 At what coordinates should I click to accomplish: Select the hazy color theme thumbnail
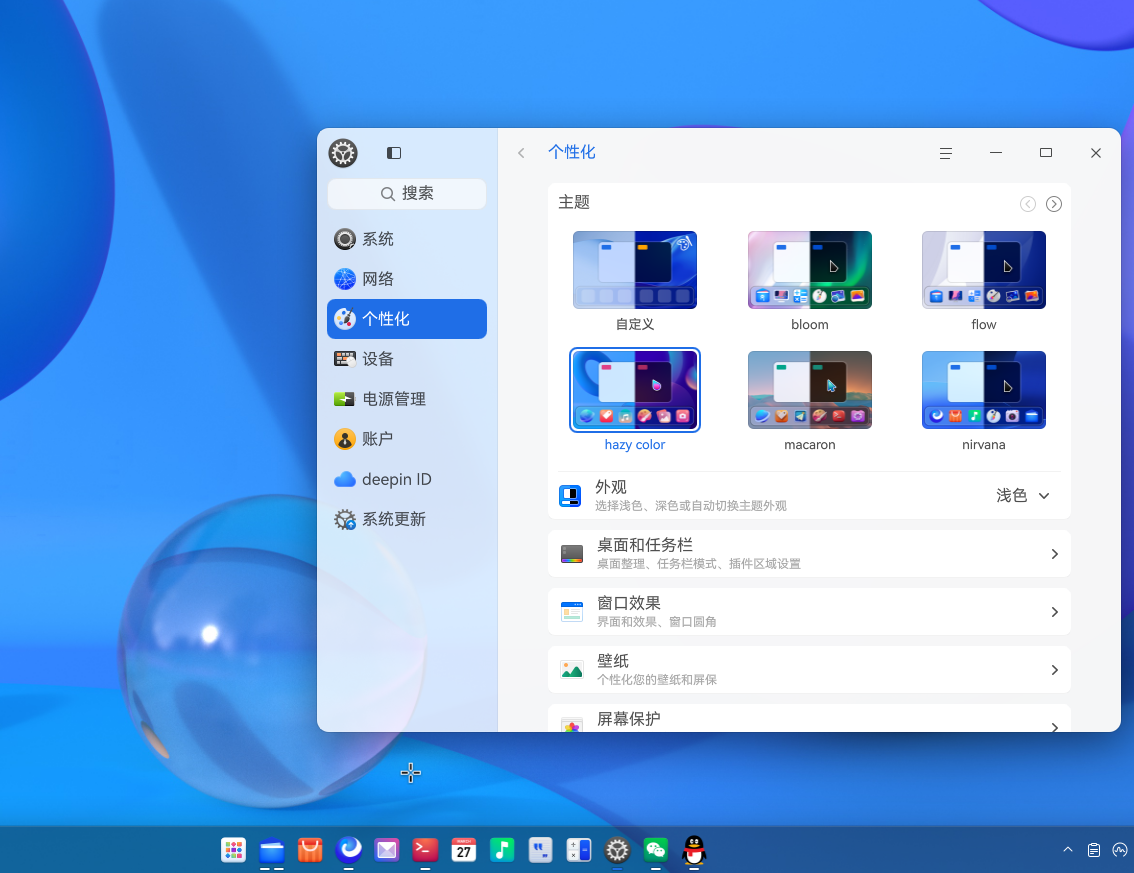tap(634, 390)
